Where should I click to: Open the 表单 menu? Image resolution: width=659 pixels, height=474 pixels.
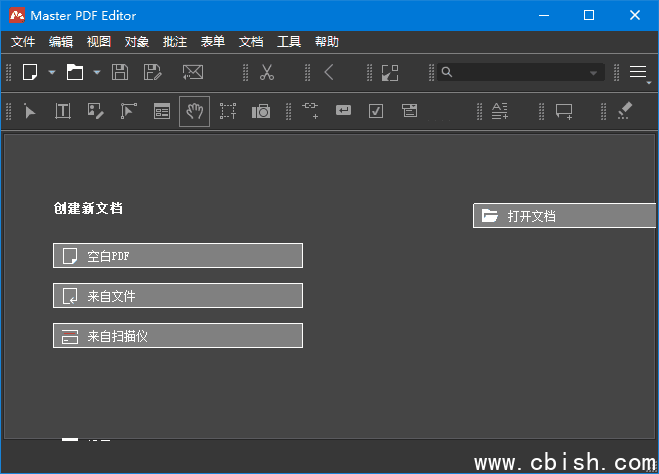coord(213,42)
